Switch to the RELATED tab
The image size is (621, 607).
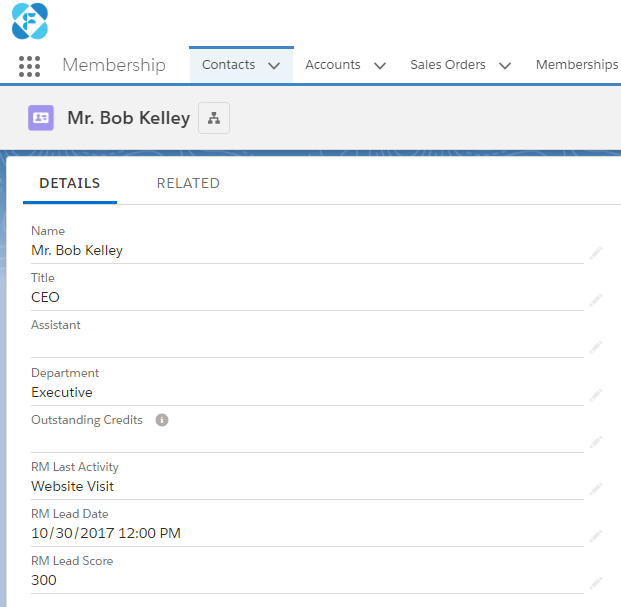point(188,183)
